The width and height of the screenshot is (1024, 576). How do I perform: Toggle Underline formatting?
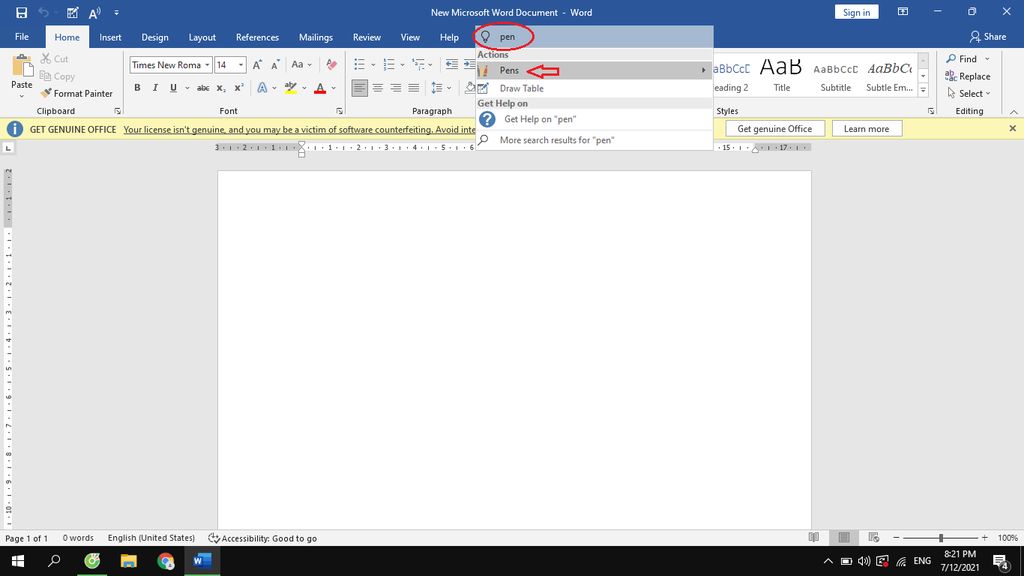tap(173, 88)
